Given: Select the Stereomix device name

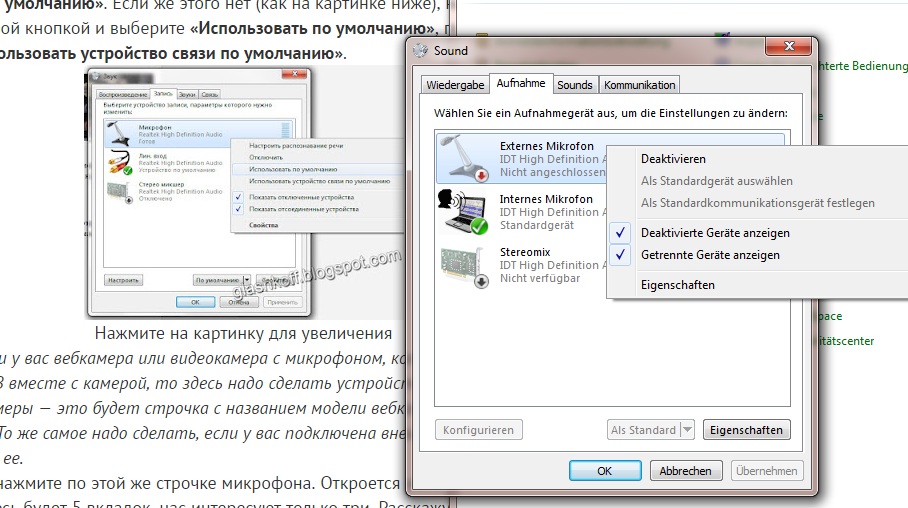Looking at the screenshot, I should [x=525, y=252].
